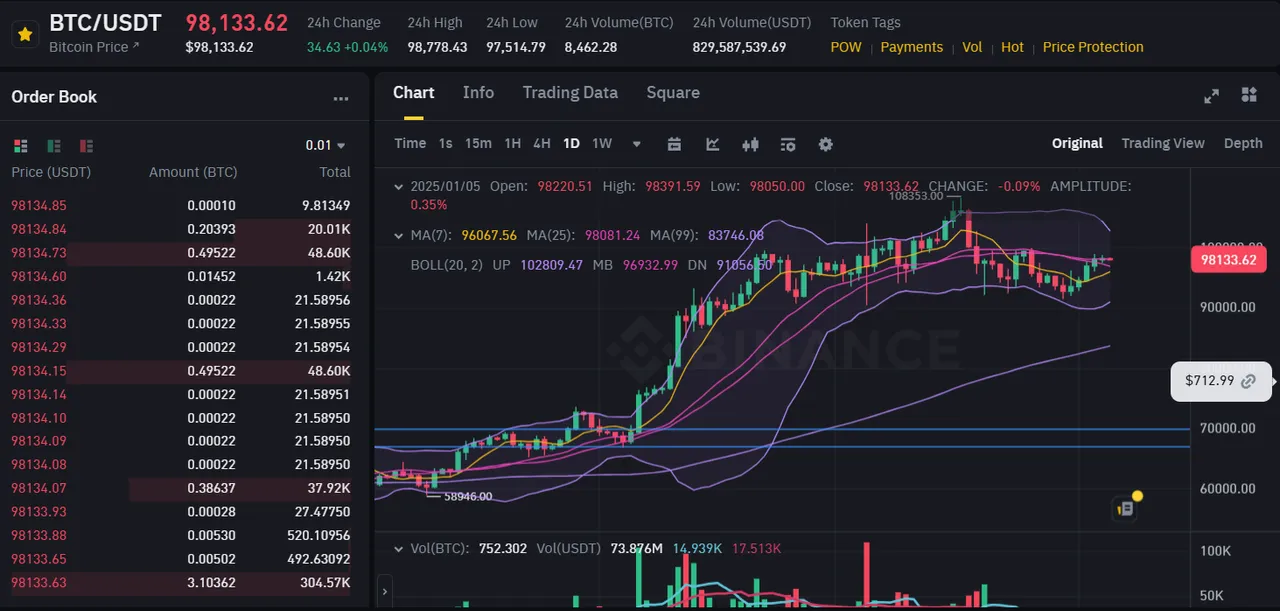Click the Price (USDT) column header
This screenshot has height=611, width=1280.
pos(51,172)
